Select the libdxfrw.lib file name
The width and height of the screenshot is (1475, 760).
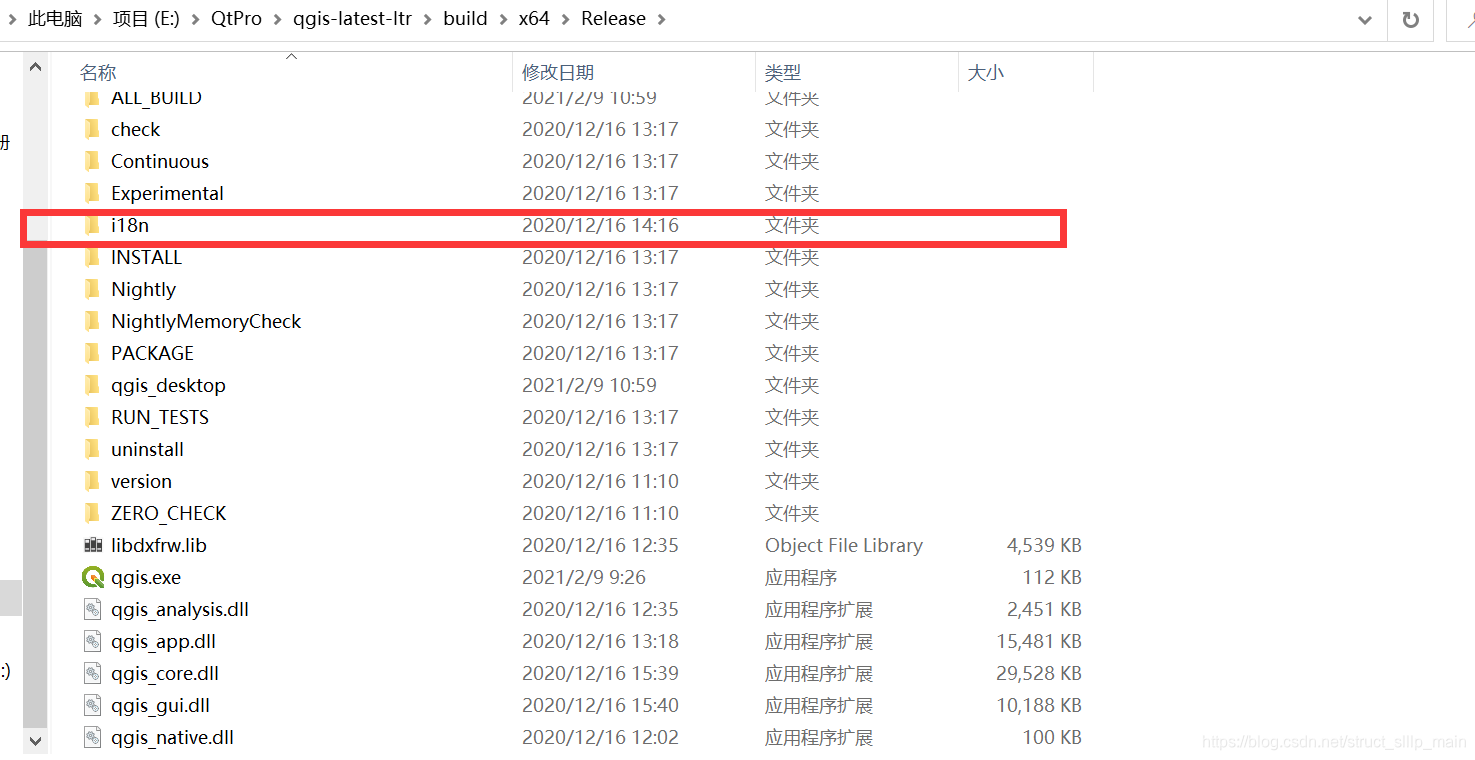(x=159, y=545)
